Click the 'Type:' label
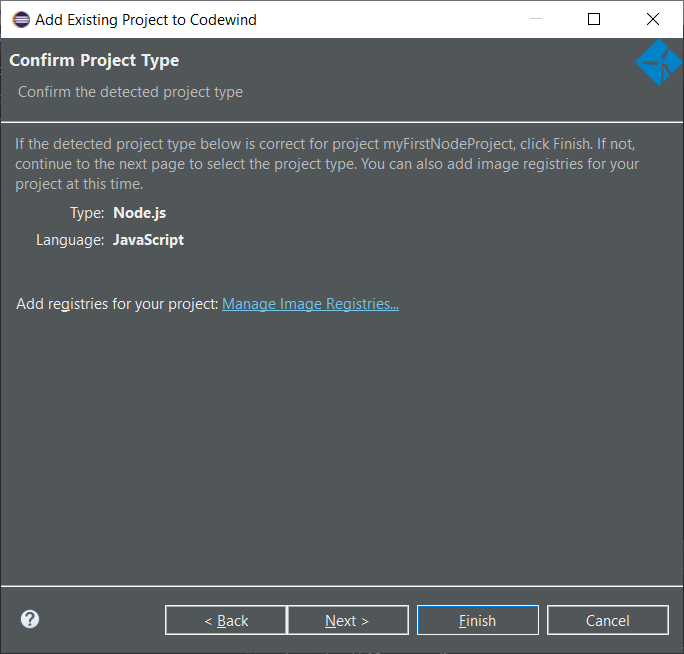This screenshot has width=684, height=654. (87, 213)
